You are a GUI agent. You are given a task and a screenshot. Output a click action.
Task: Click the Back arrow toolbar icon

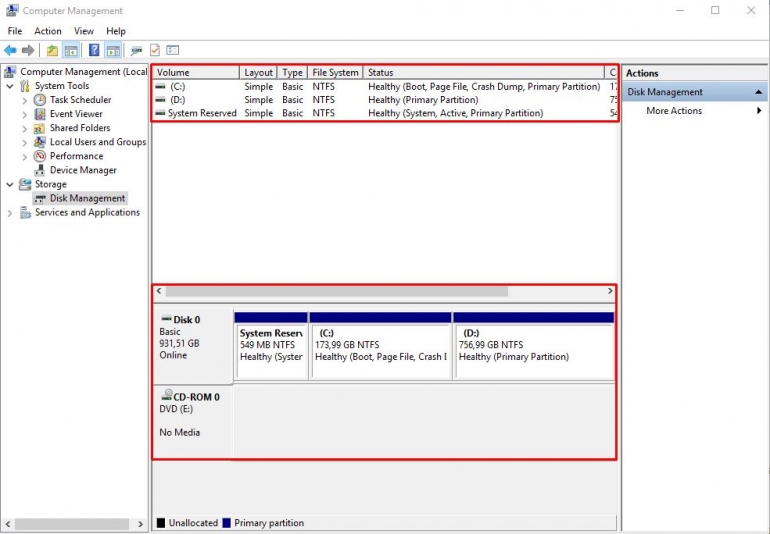point(10,50)
